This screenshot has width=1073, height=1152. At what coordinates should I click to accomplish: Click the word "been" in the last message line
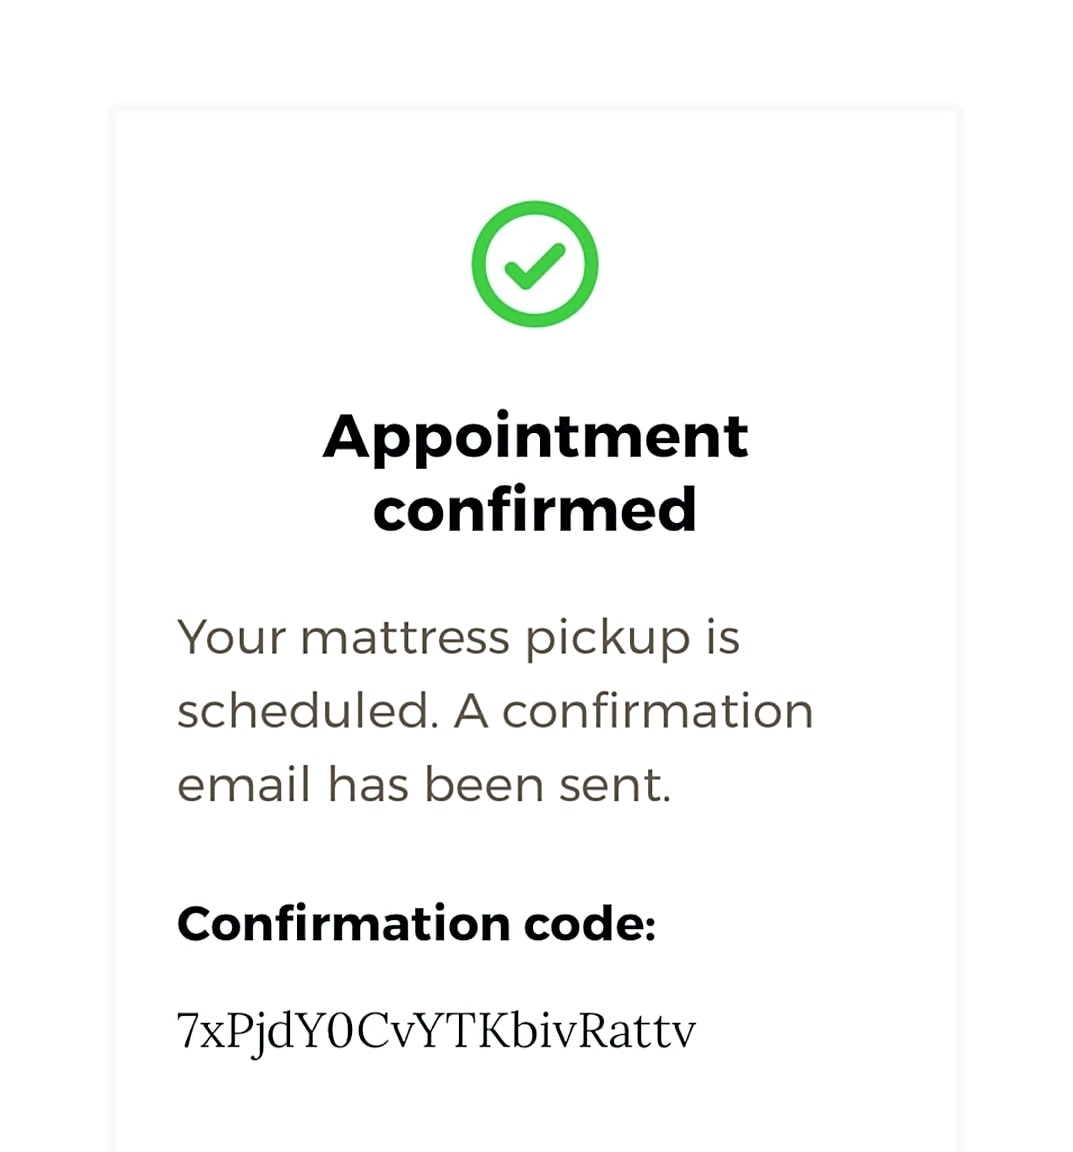[x=484, y=784]
